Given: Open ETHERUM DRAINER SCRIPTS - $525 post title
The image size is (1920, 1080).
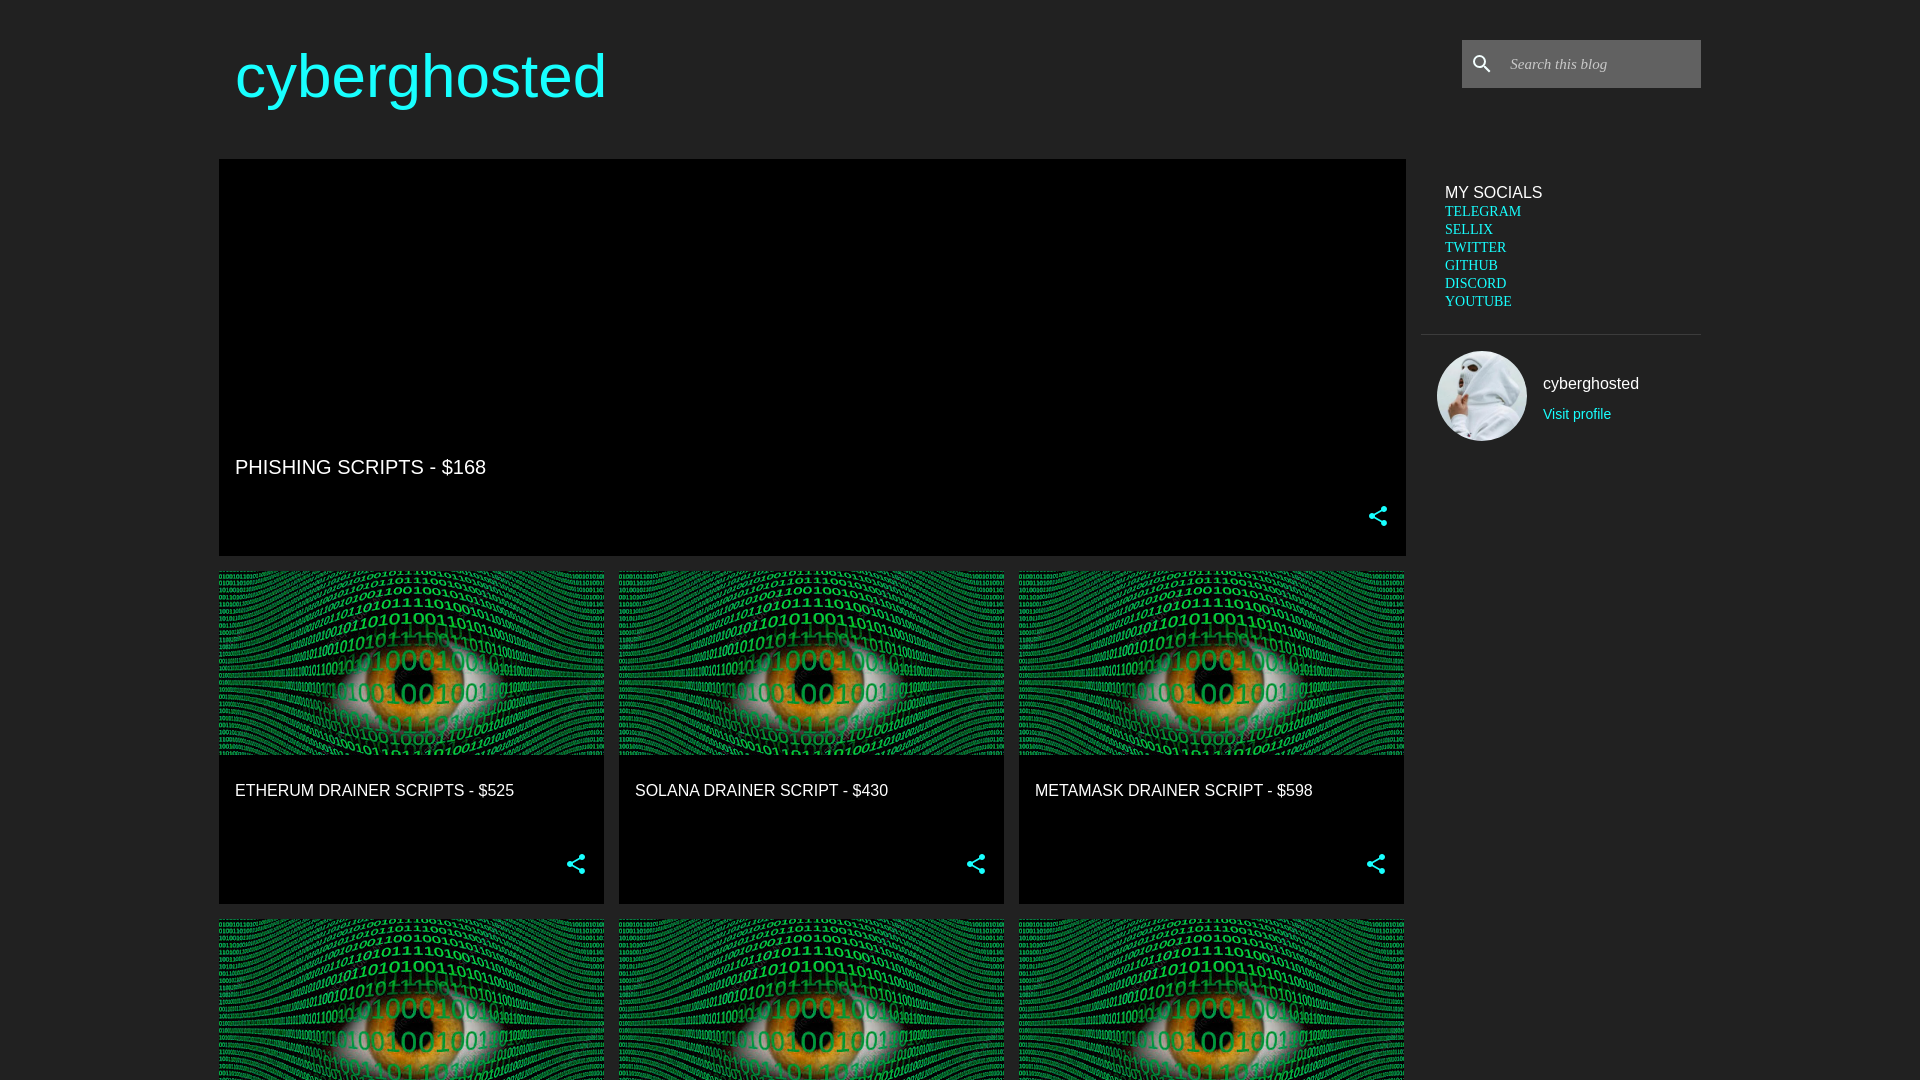Looking at the screenshot, I should pyautogui.click(x=374, y=791).
